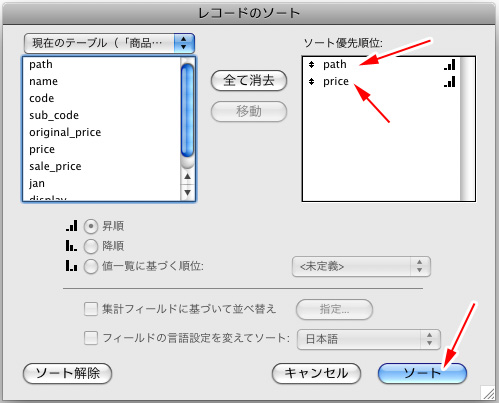
Task: Click the reorder handle beside path
Action: click(x=311, y=64)
